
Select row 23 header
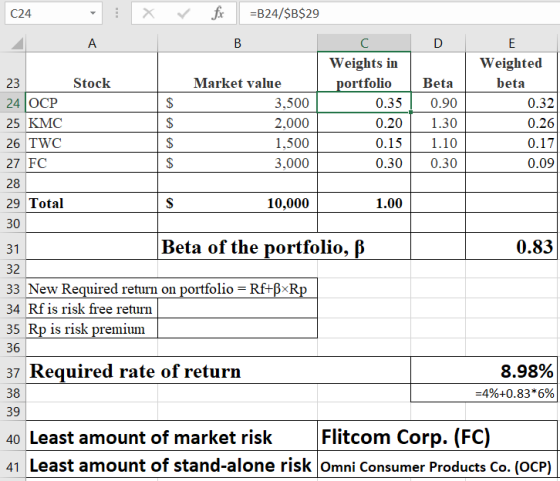[13, 72]
